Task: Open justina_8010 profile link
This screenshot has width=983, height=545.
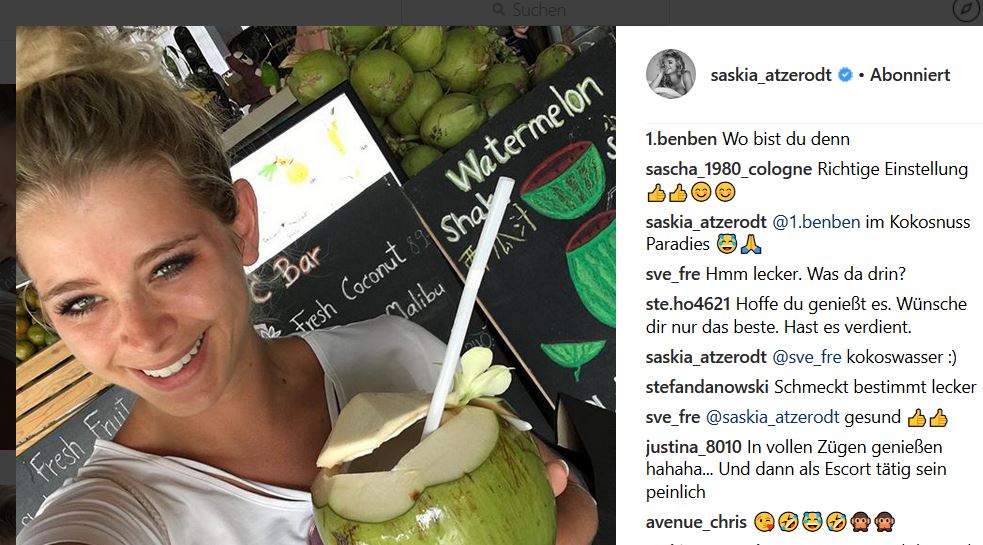Action: (x=693, y=447)
